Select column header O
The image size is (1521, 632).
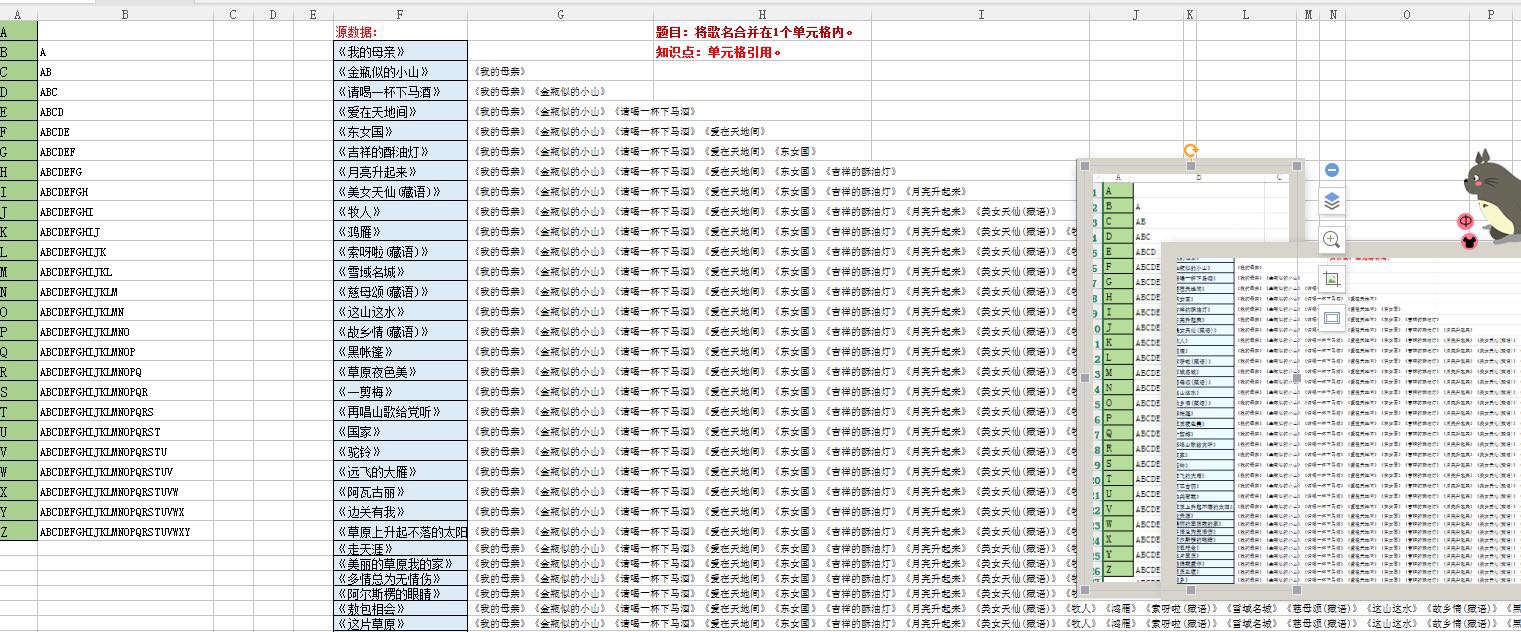(1407, 14)
